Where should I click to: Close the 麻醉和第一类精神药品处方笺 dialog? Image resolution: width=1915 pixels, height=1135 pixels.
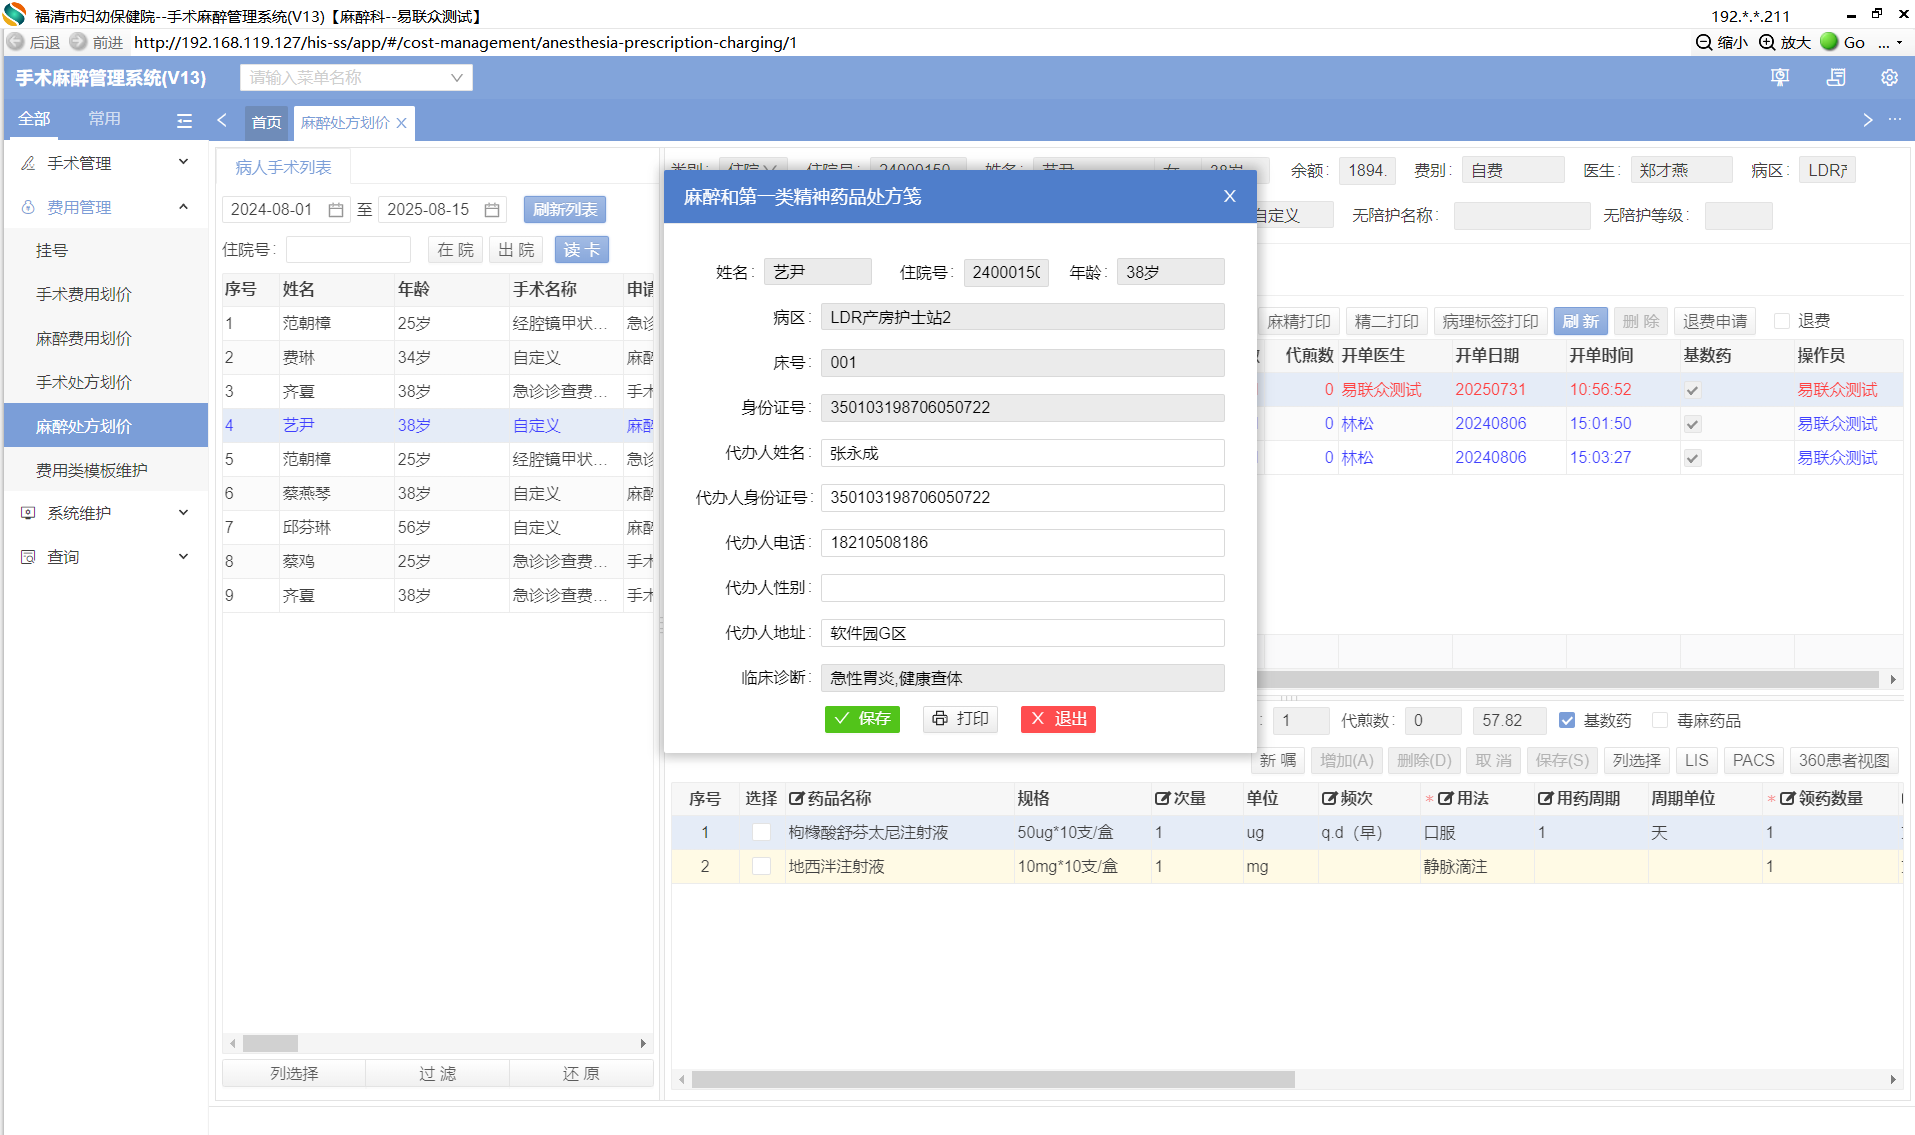tap(1230, 196)
